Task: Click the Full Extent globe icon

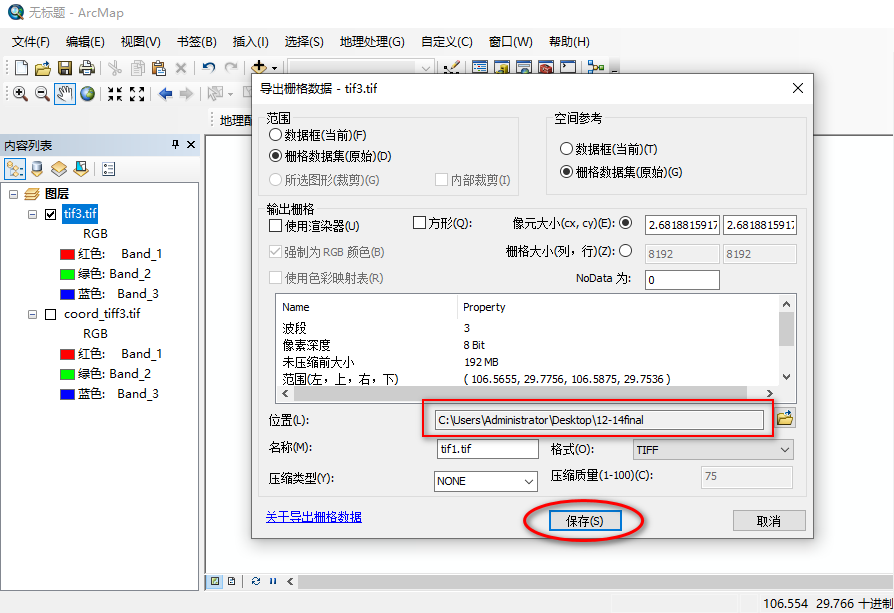Action: [x=88, y=94]
